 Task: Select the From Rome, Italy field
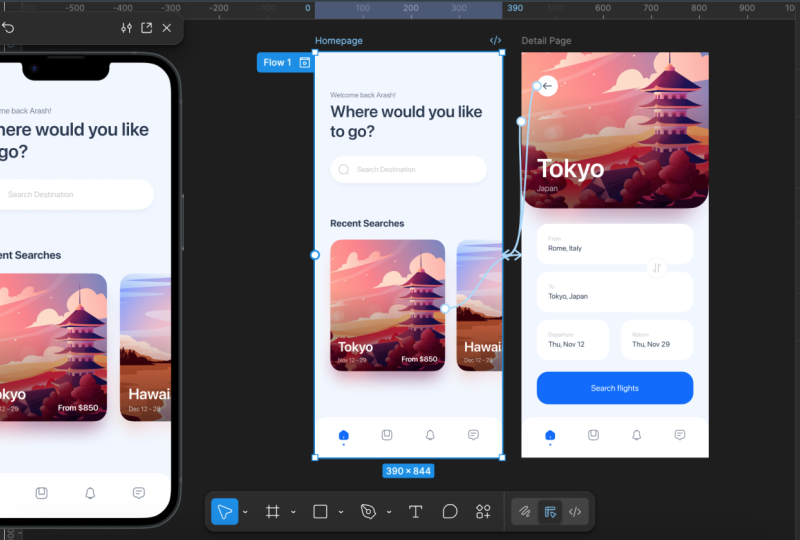[615, 244]
